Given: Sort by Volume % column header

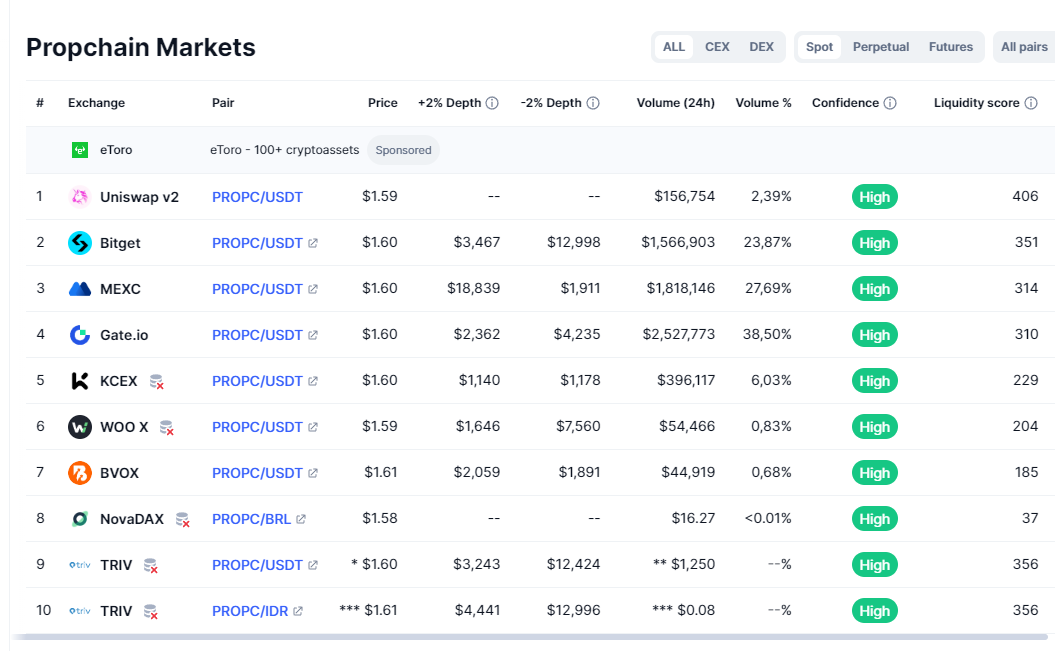Looking at the screenshot, I should coord(763,103).
